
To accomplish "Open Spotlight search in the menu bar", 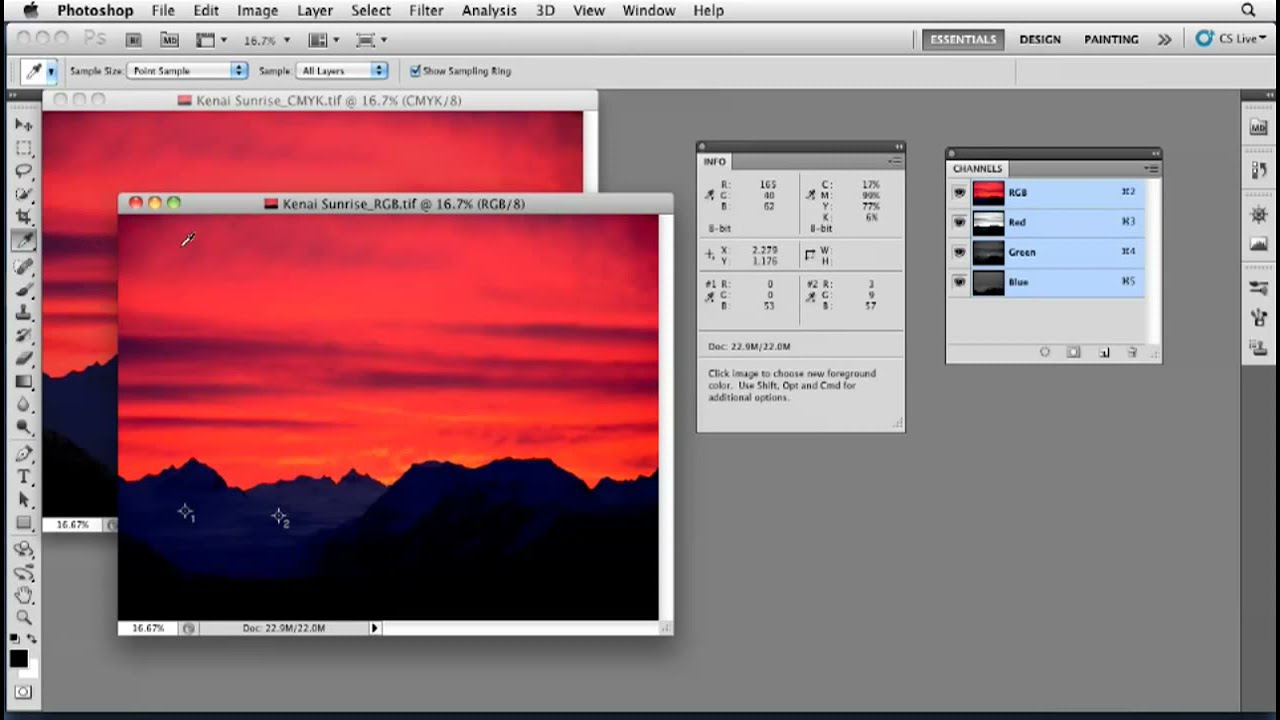I will (1248, 11).
